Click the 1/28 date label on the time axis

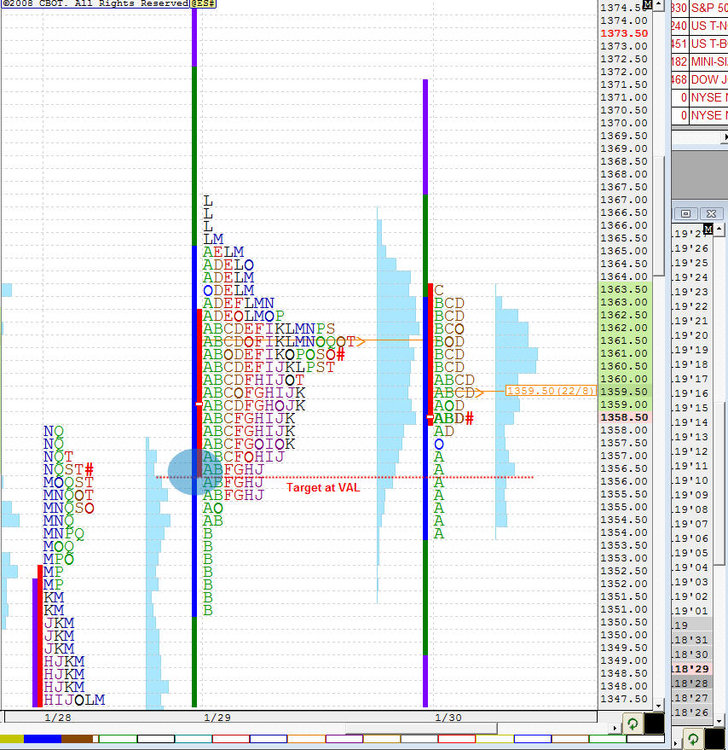pyautogui.click(x=57, y=717)
